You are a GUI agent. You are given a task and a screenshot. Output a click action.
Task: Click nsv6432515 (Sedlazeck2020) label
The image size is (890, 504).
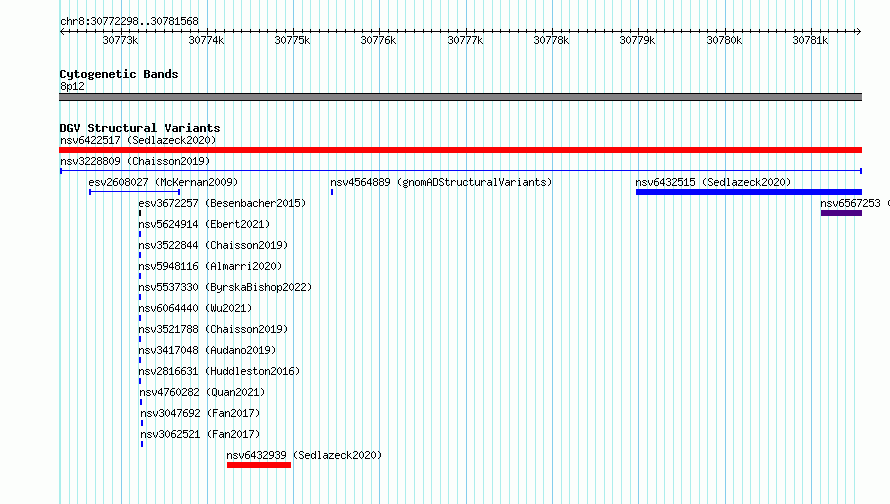(713, 182)
